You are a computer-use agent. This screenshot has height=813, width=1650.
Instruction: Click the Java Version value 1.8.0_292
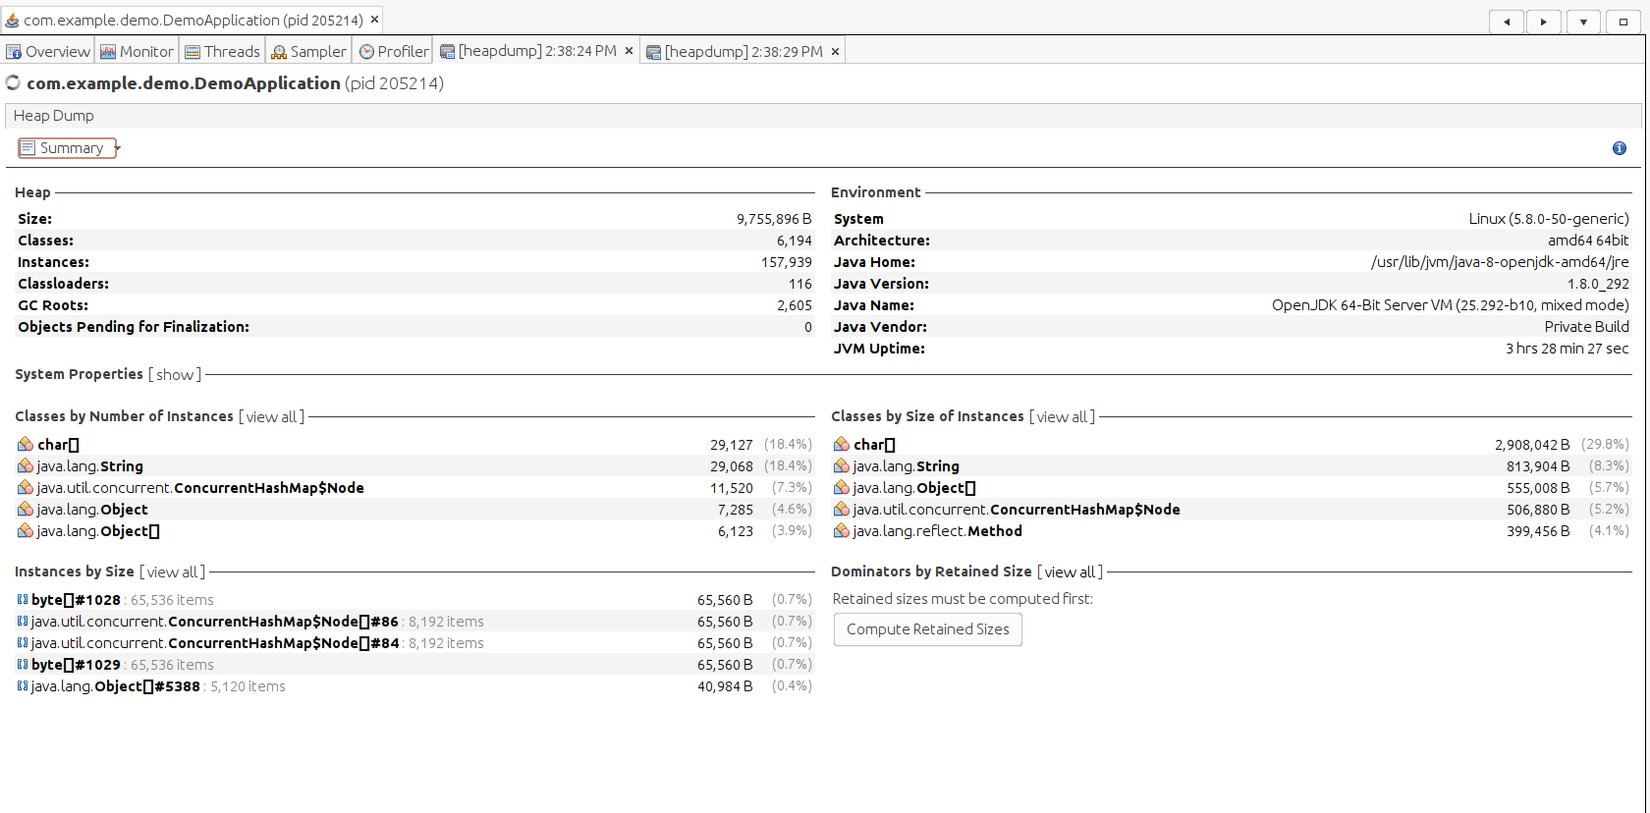(x=1598, y=284)
